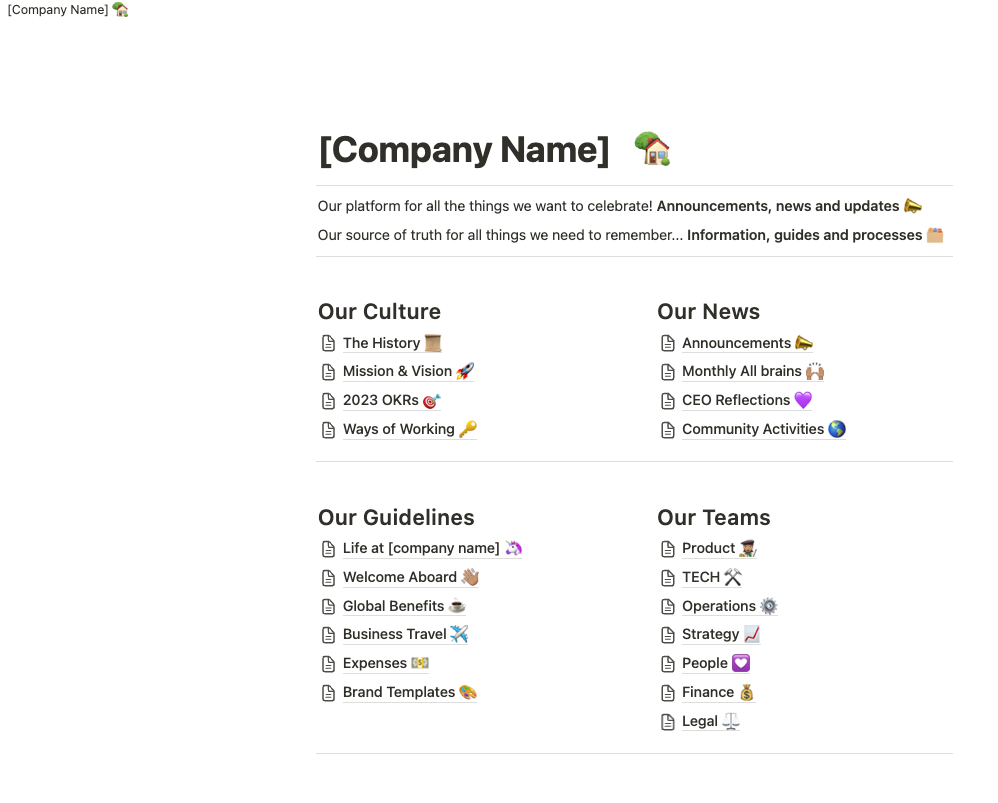The image size is (998, 803).
Task: Click the house emoji beside Company Name title
Action: pos(652,150)
